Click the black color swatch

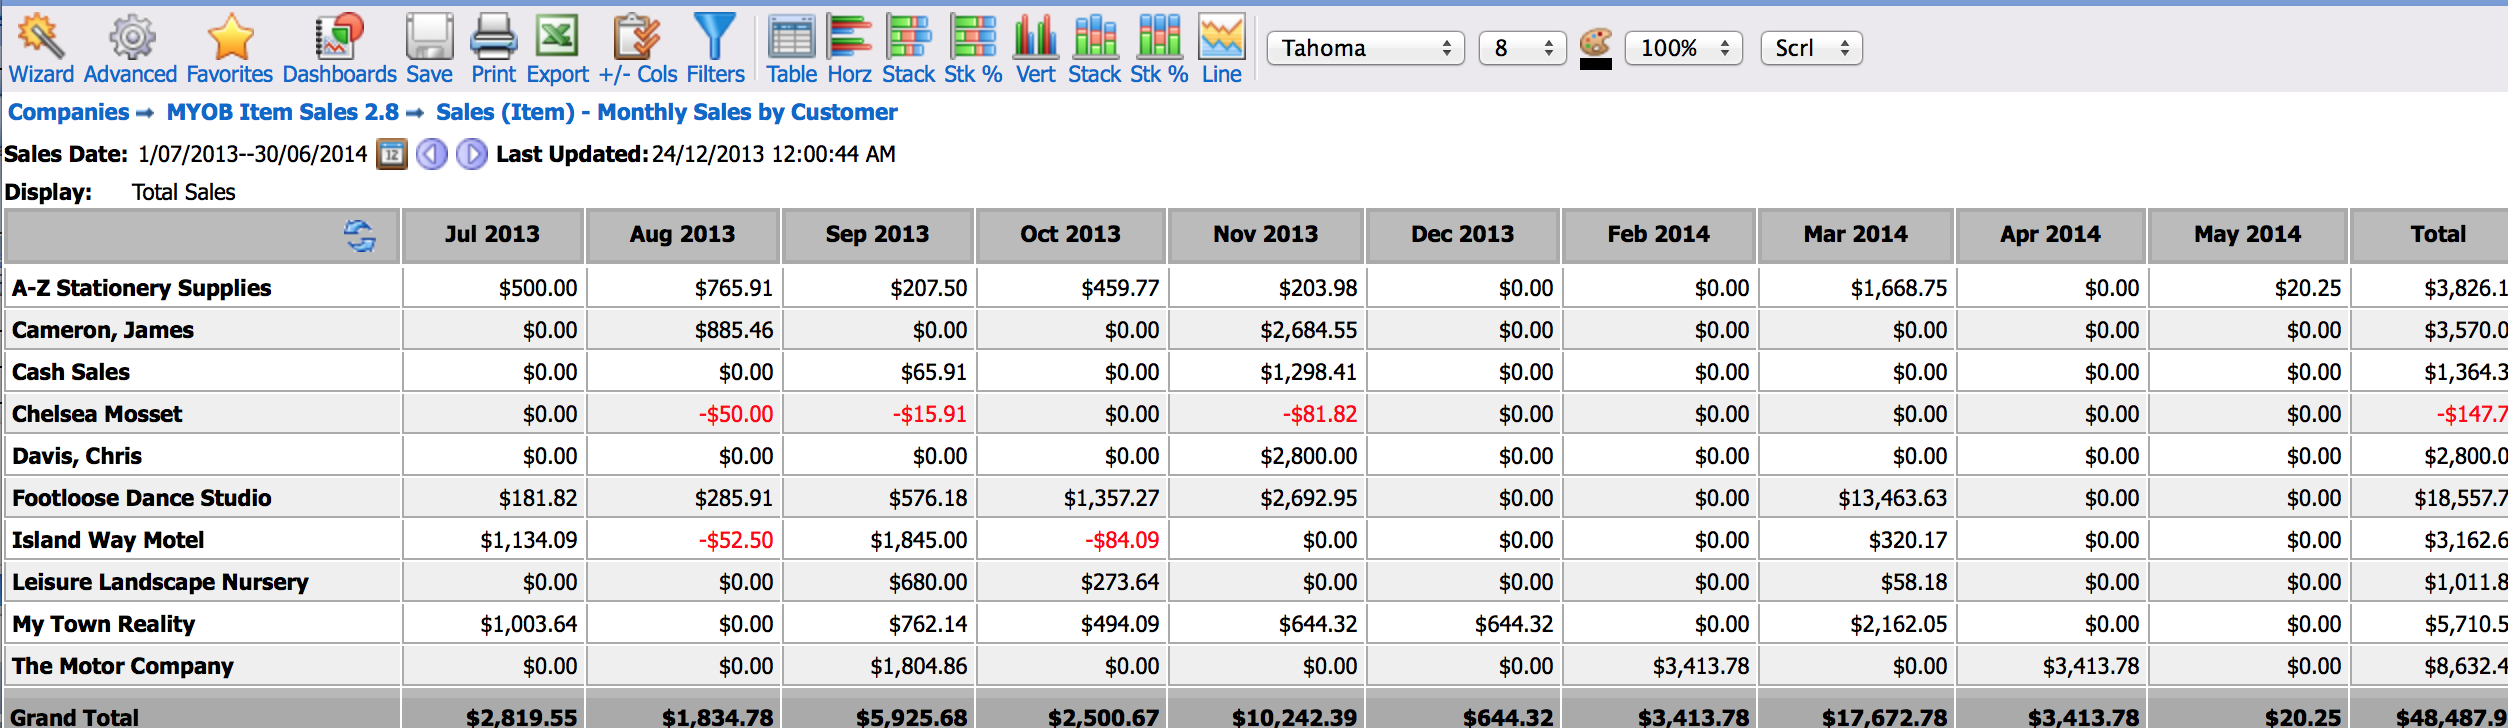1595,65
